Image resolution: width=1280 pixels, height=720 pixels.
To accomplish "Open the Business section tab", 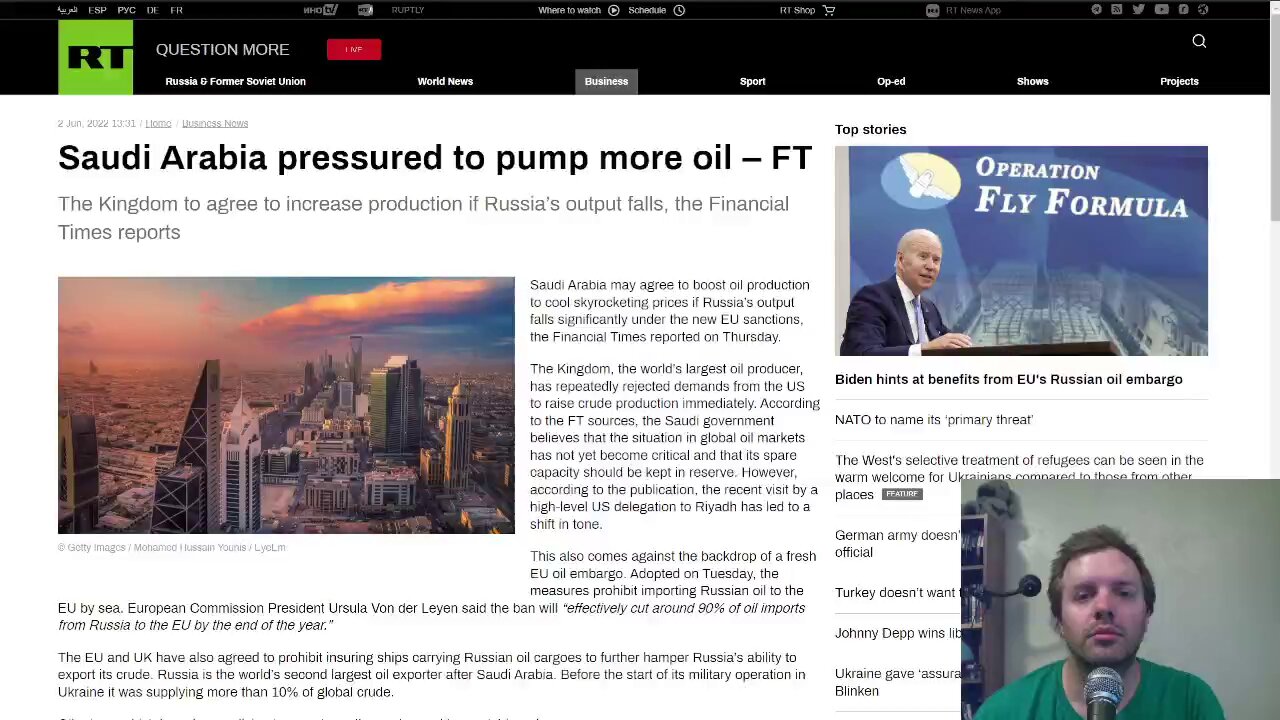I will [x=606, y=81].
